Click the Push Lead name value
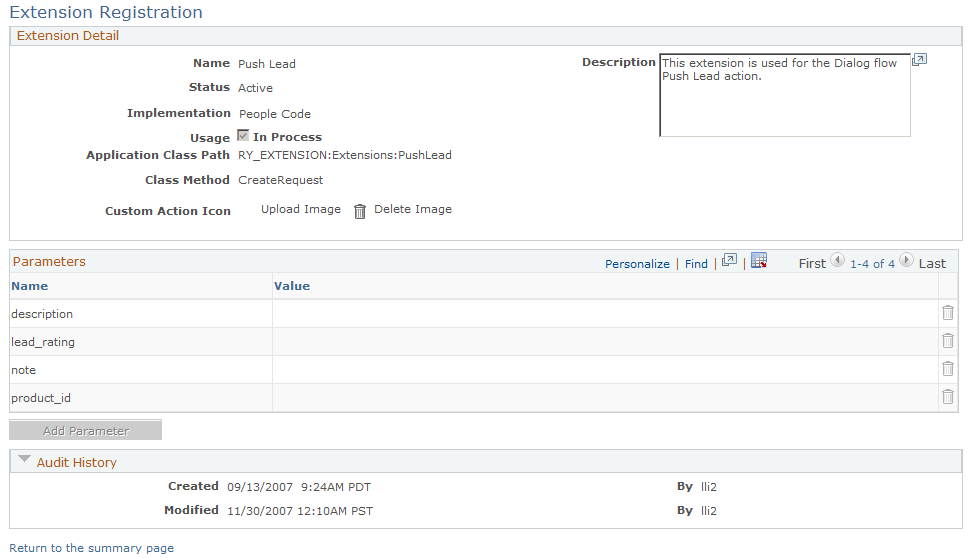This screenshot has width=973, height=558. point(267,64)
